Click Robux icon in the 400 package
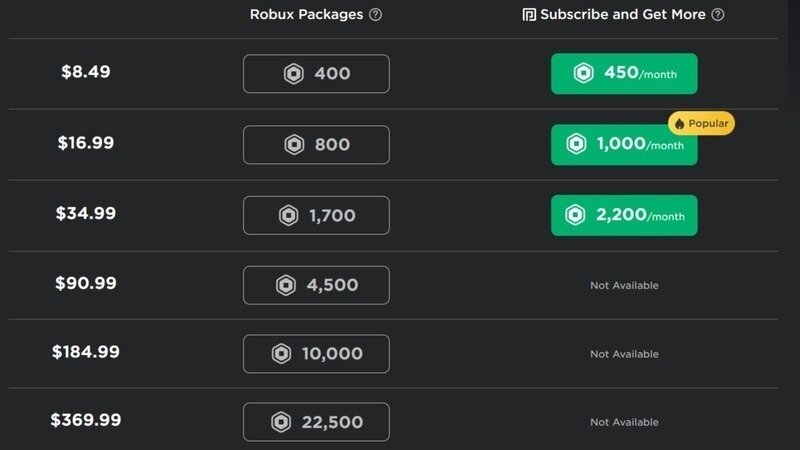800x450 pixels. click(x=293, y=74)
